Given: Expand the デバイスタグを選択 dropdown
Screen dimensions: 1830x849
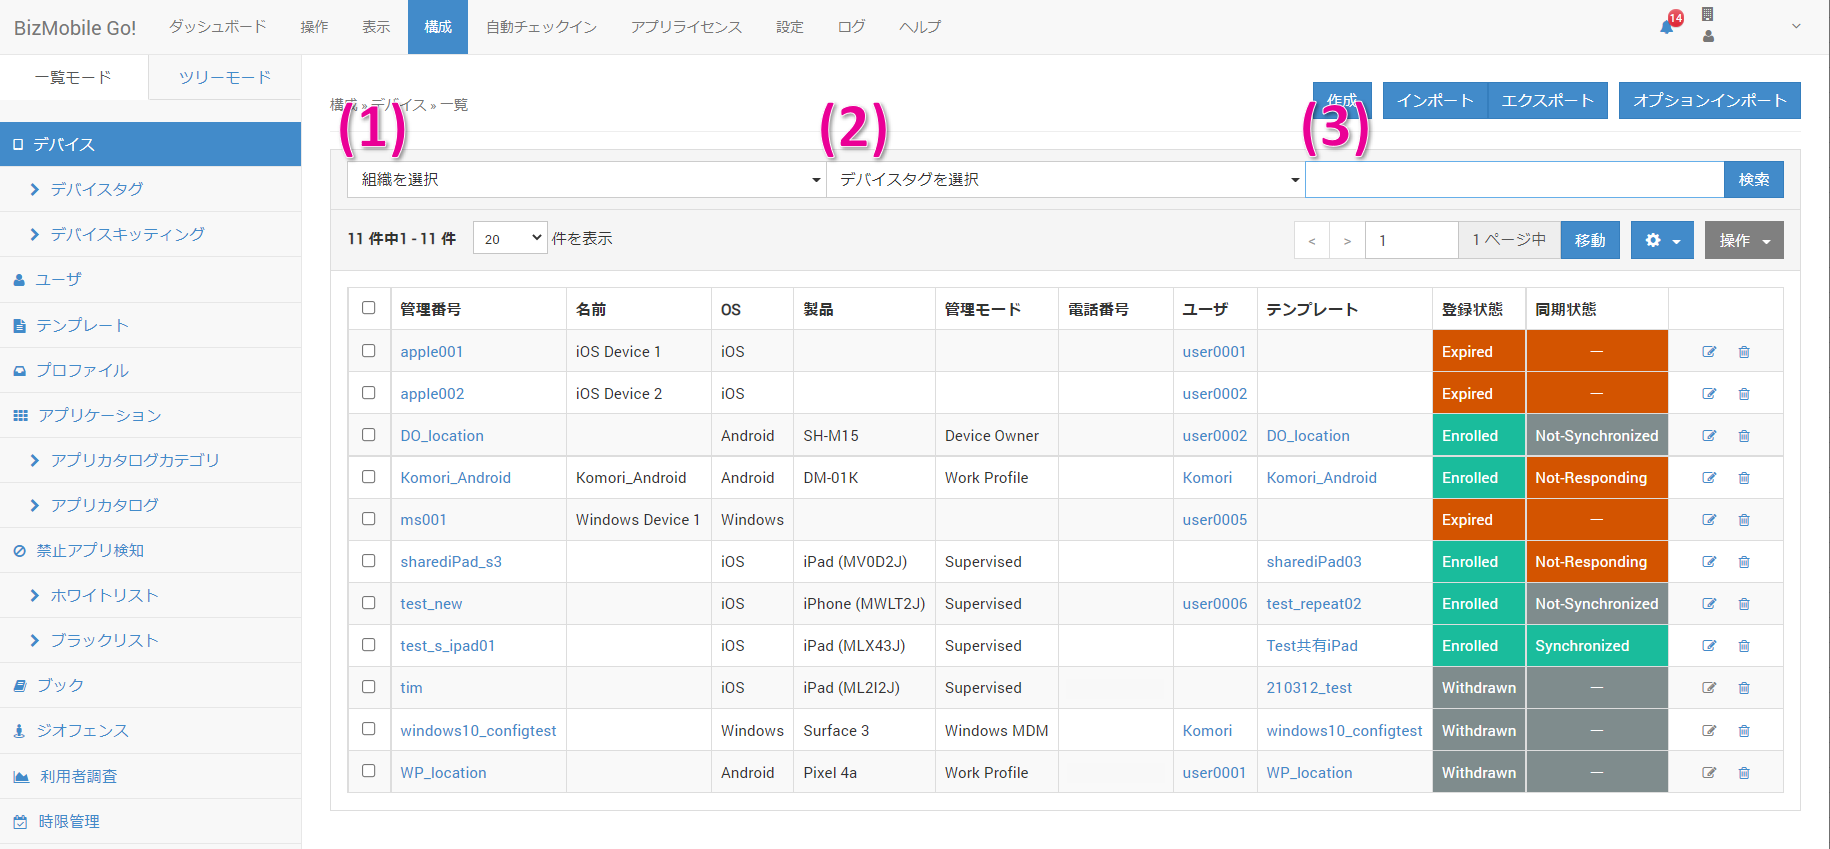Looking at the screenshot, I should pyautogui.click(x=1066, y=180).
